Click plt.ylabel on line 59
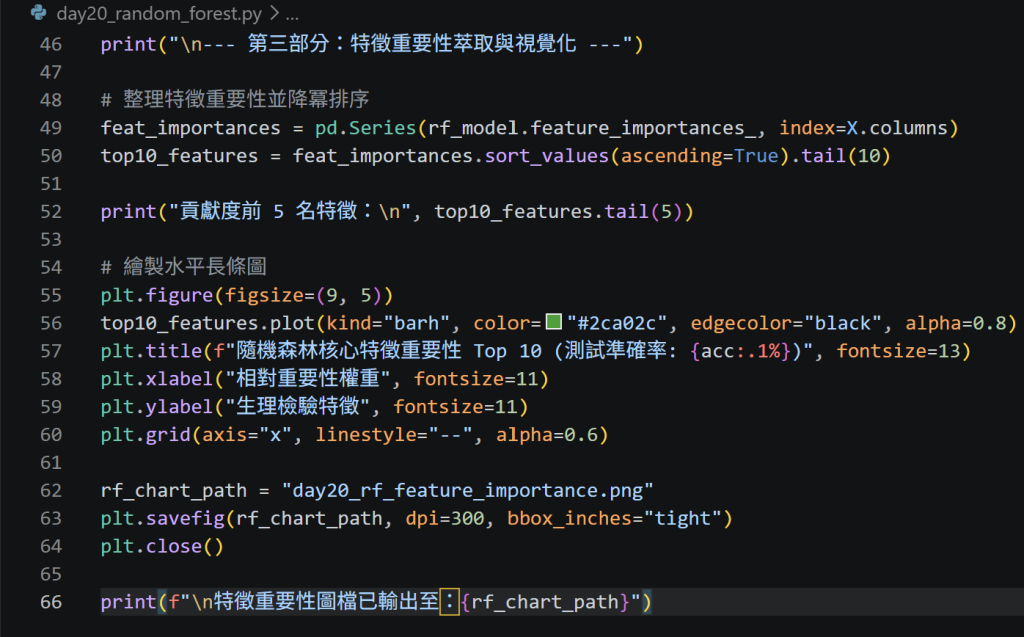The height and width of the screenshot is (637, 1024). pos(157,407)
